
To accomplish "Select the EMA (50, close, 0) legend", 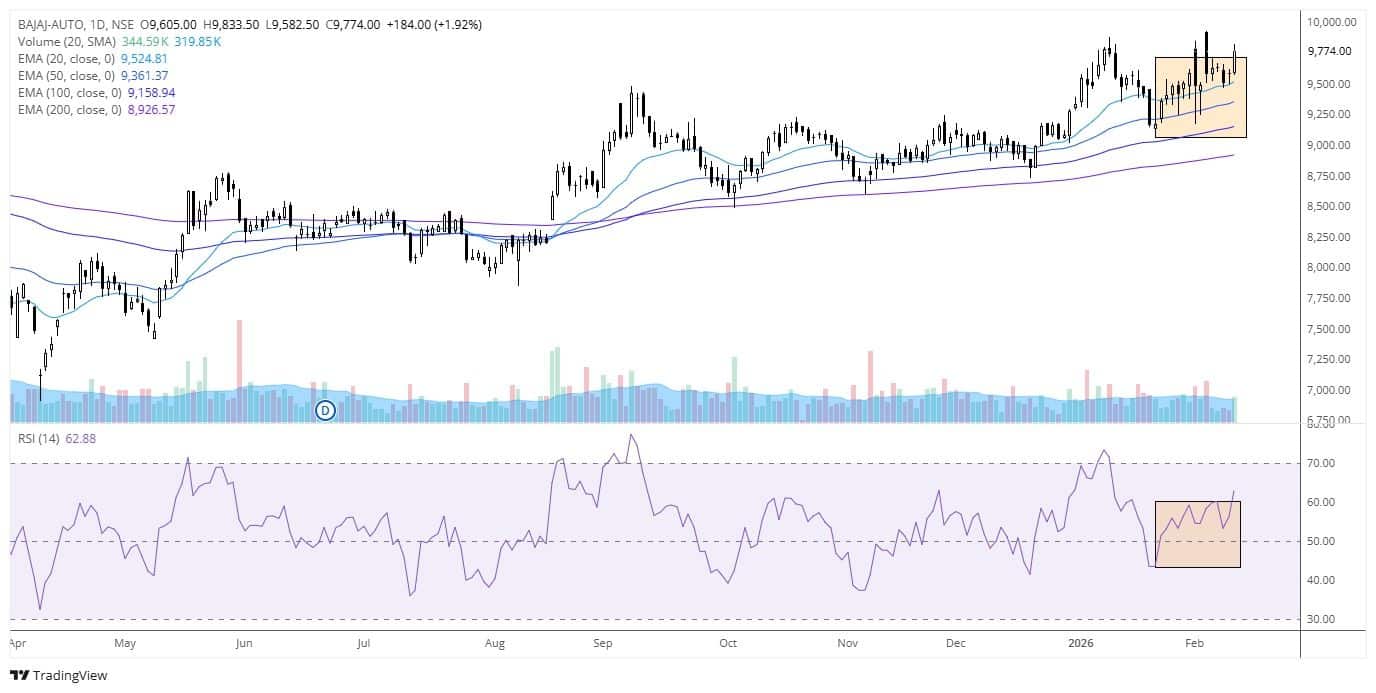I will 65,76.
